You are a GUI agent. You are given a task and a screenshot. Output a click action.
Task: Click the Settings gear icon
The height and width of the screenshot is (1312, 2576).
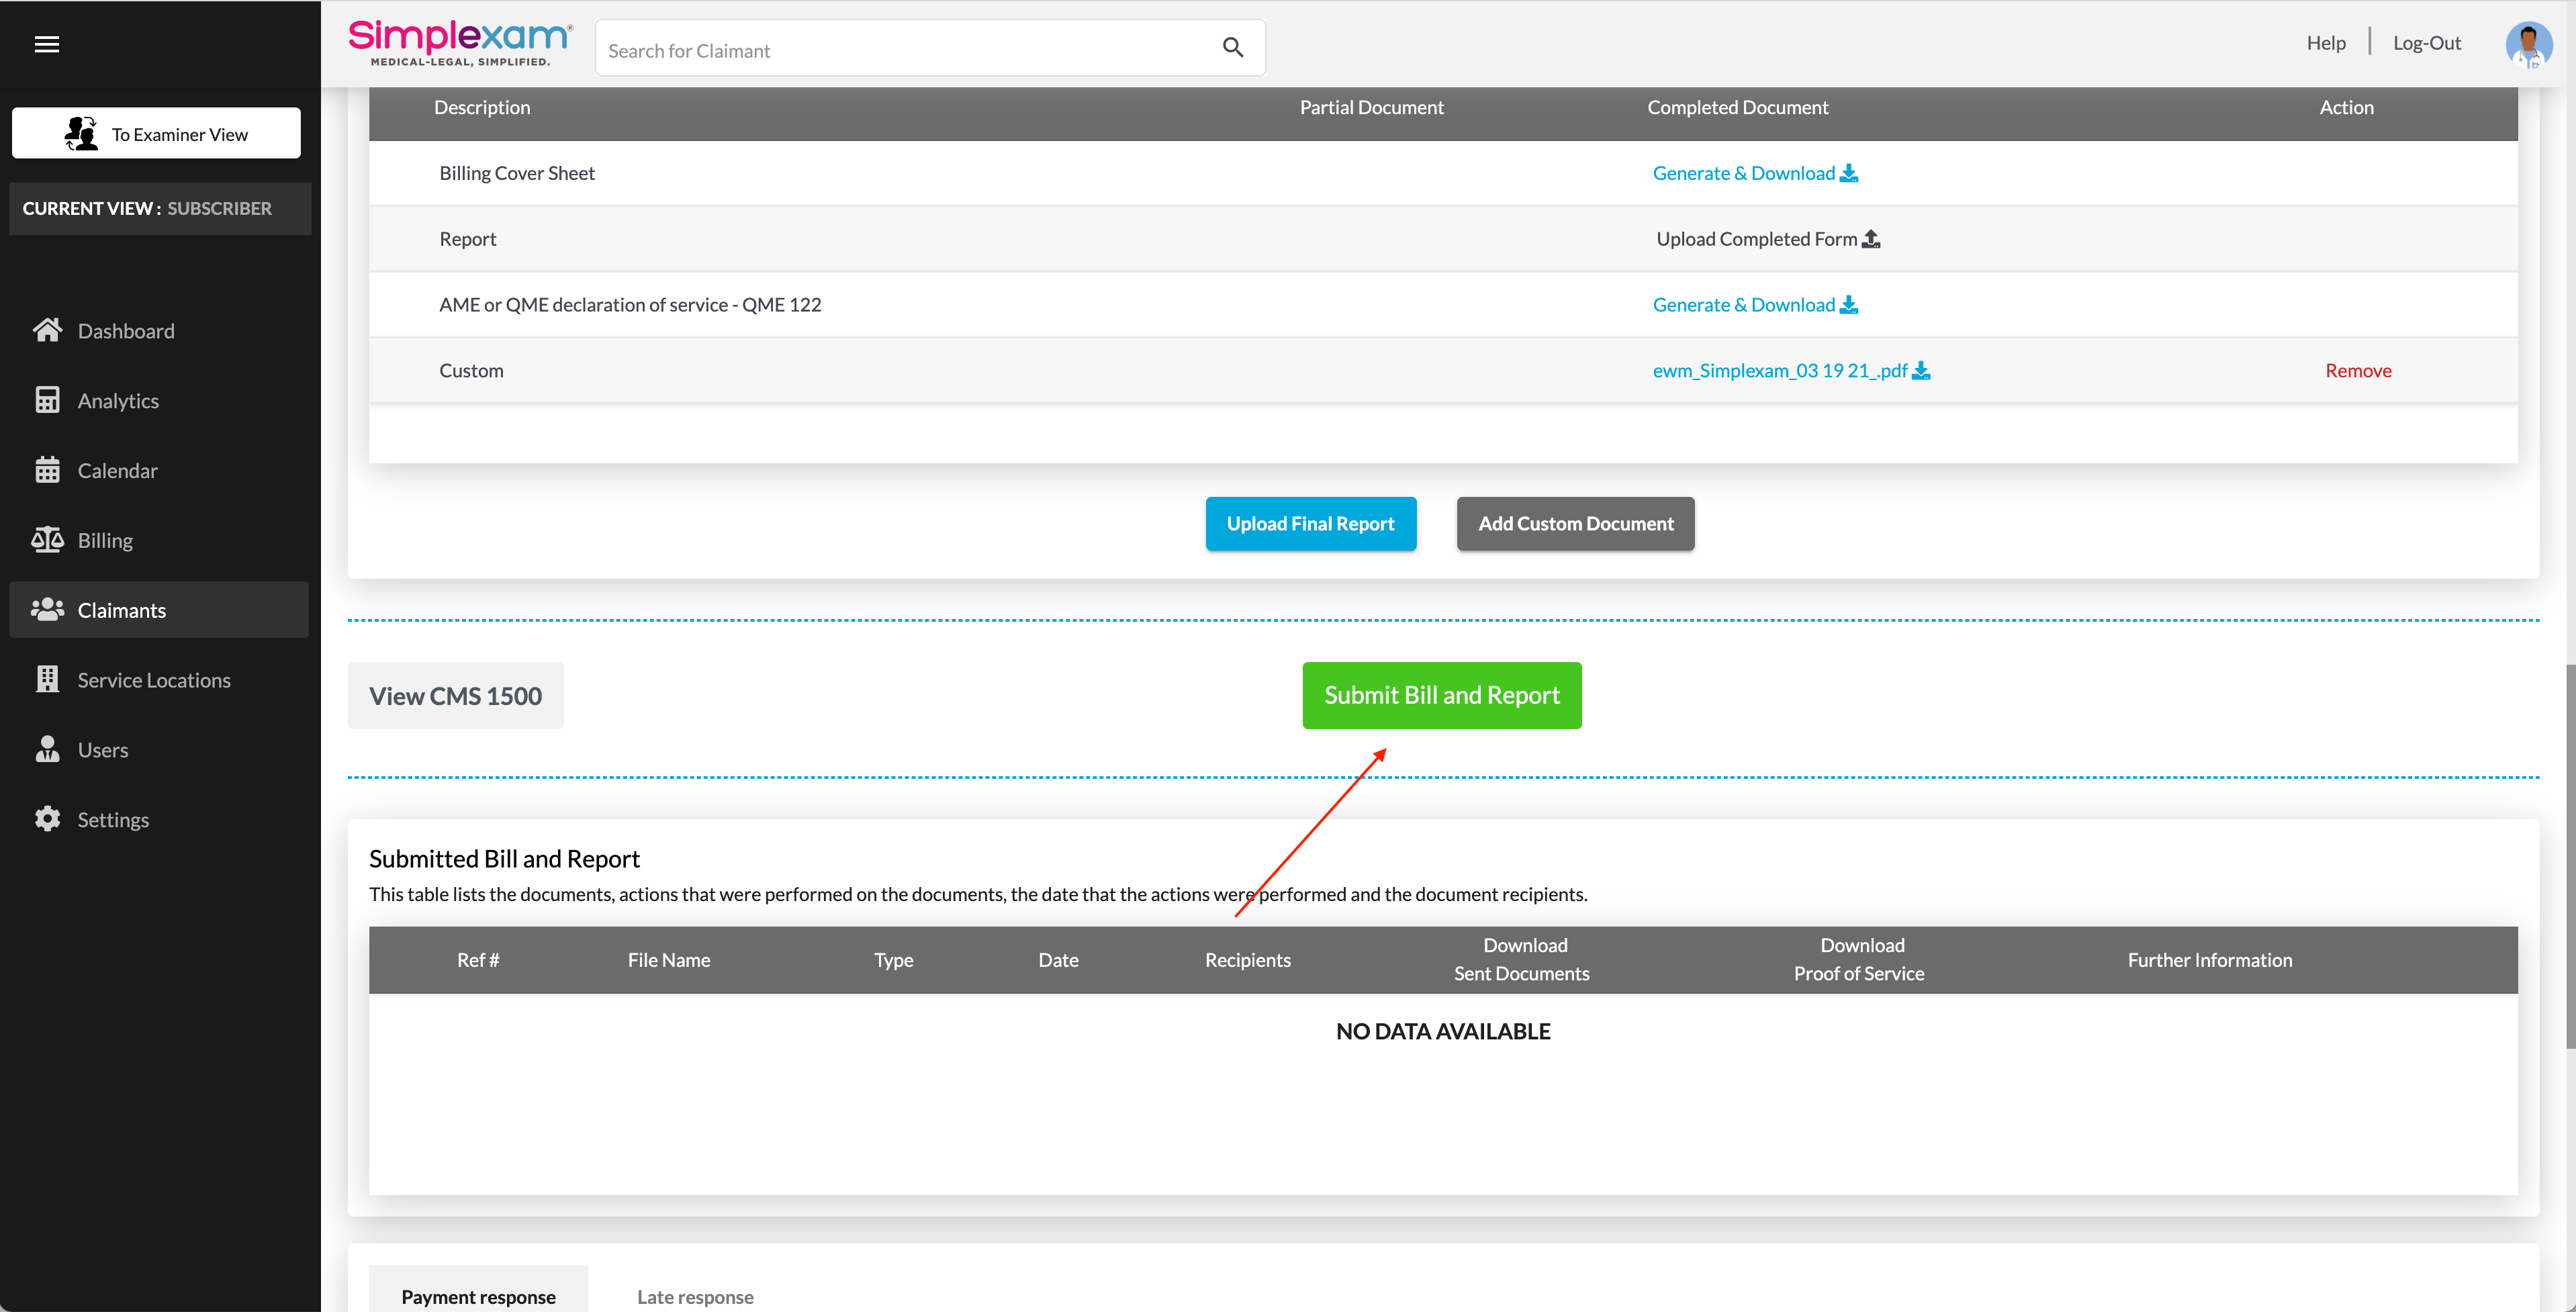pos(47,819)
